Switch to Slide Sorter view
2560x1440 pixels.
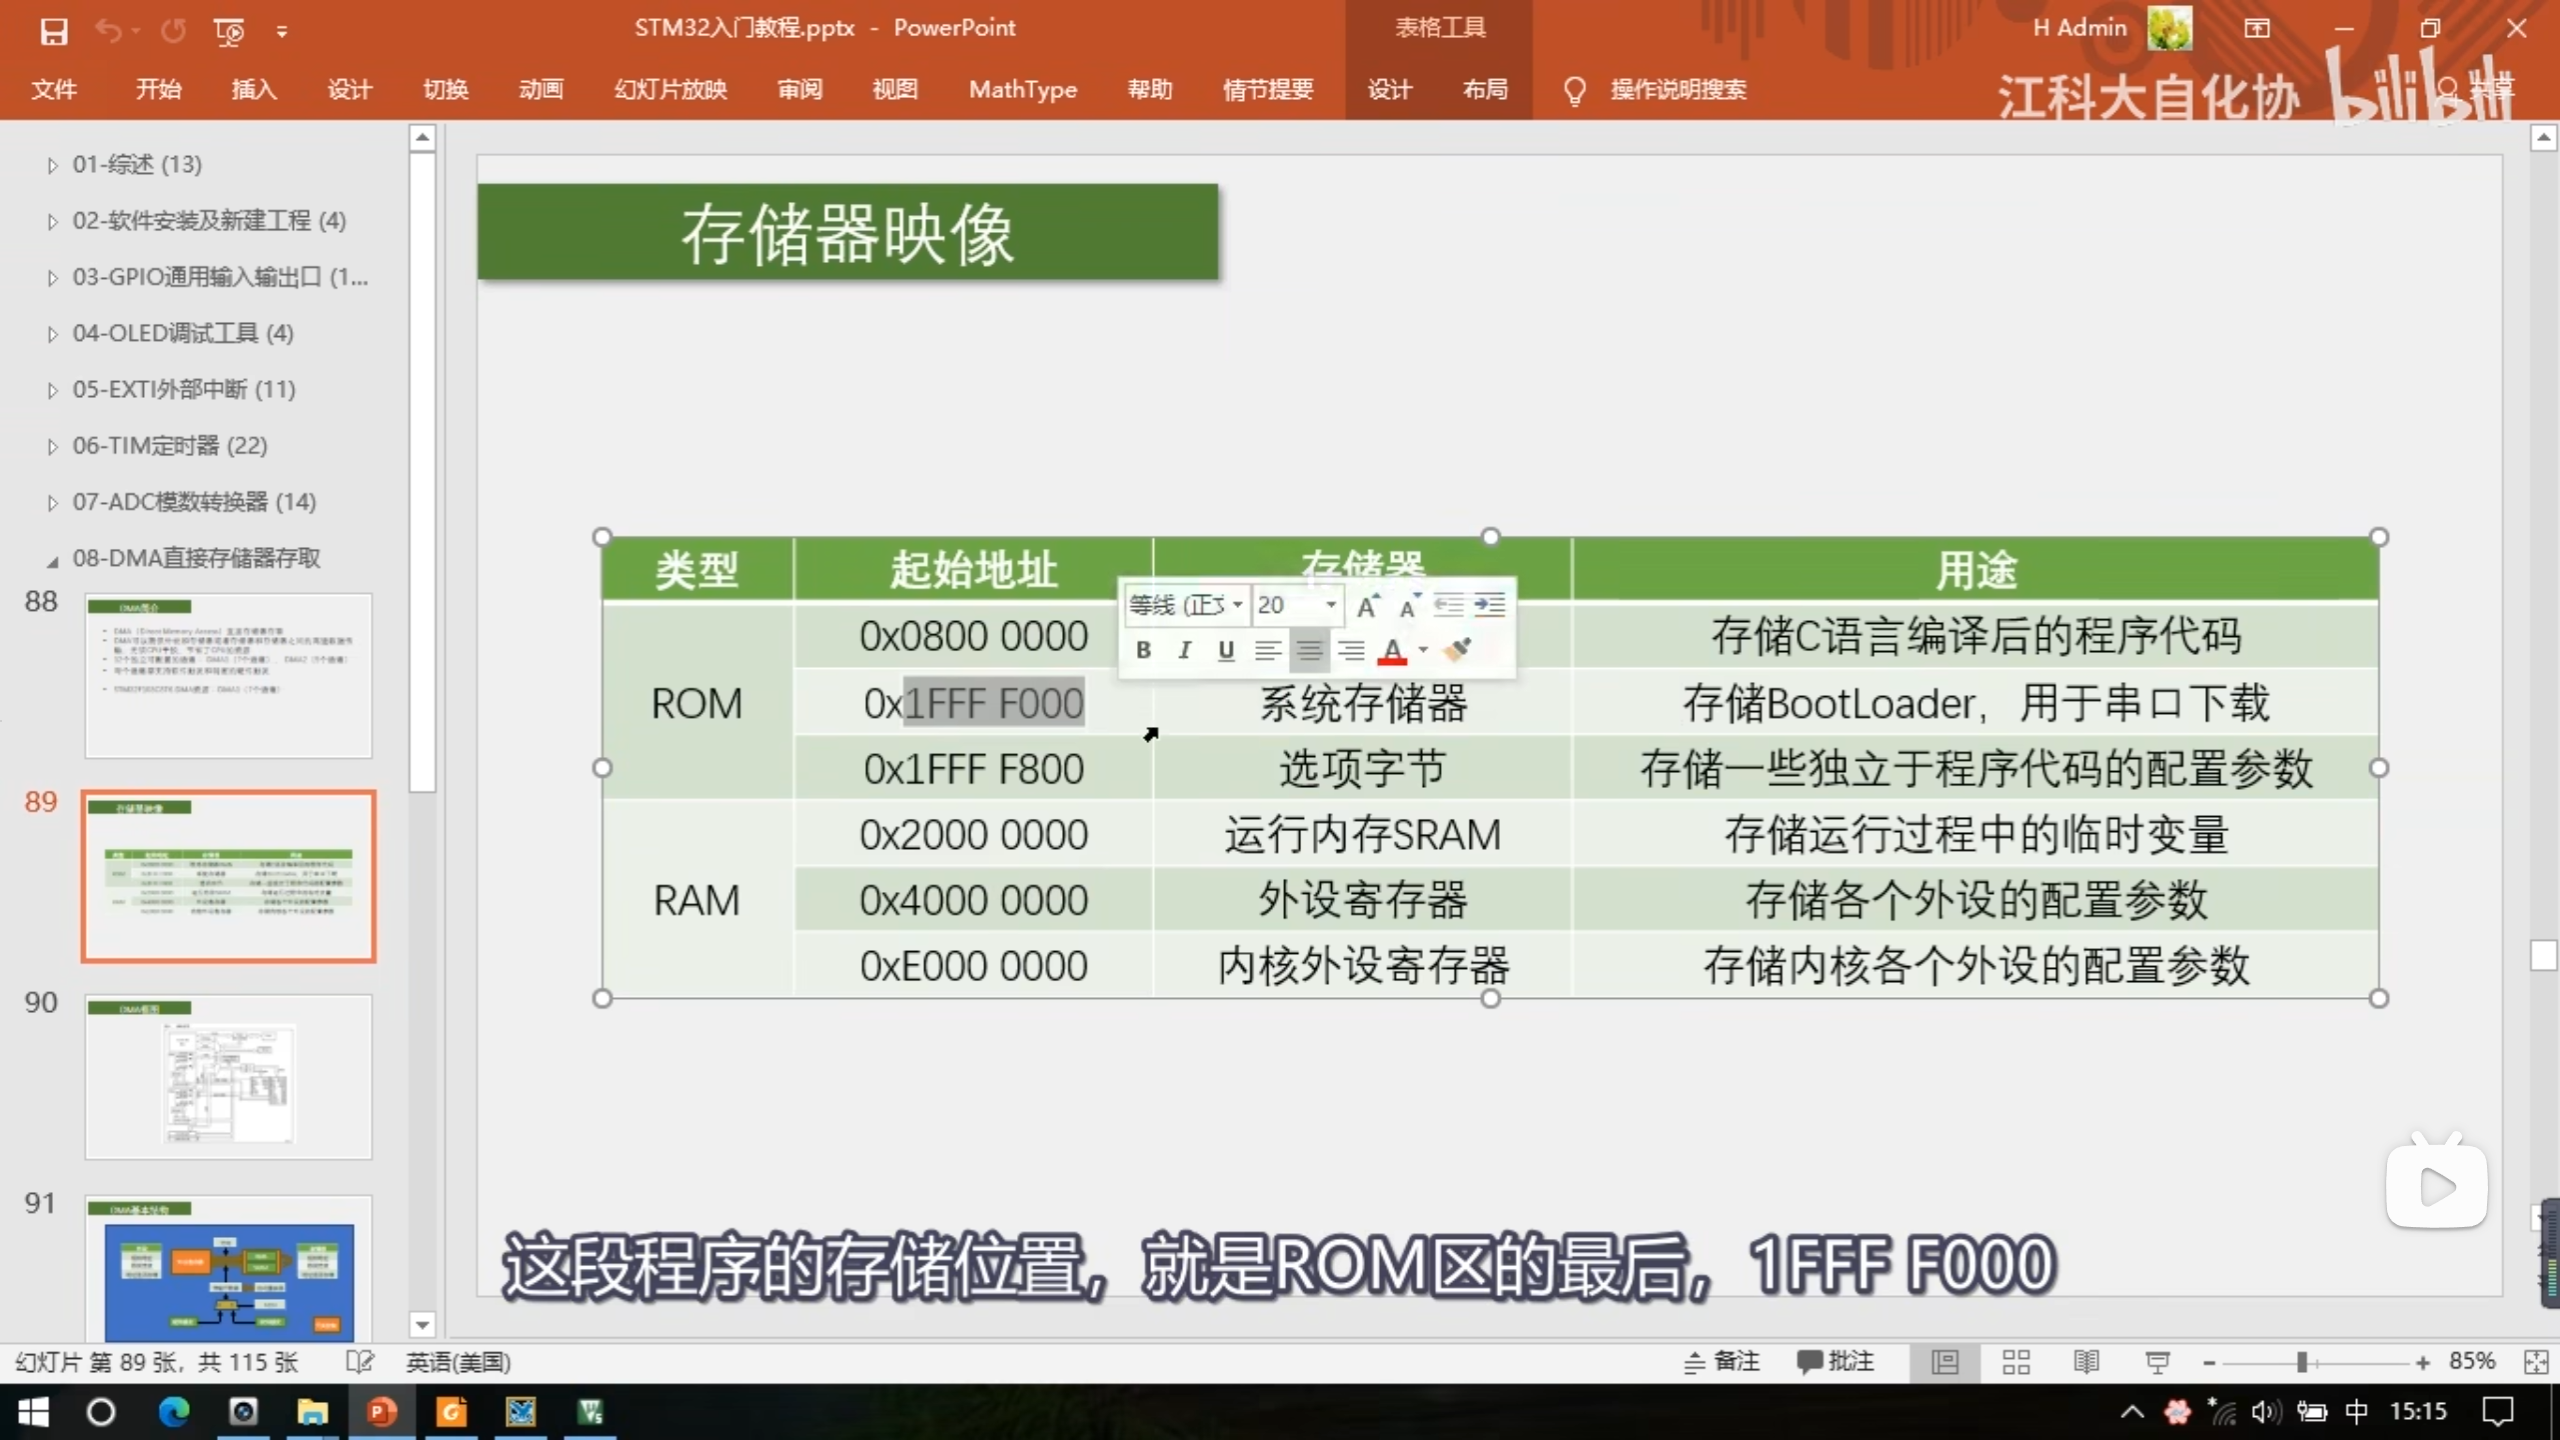[2016, 1362]
